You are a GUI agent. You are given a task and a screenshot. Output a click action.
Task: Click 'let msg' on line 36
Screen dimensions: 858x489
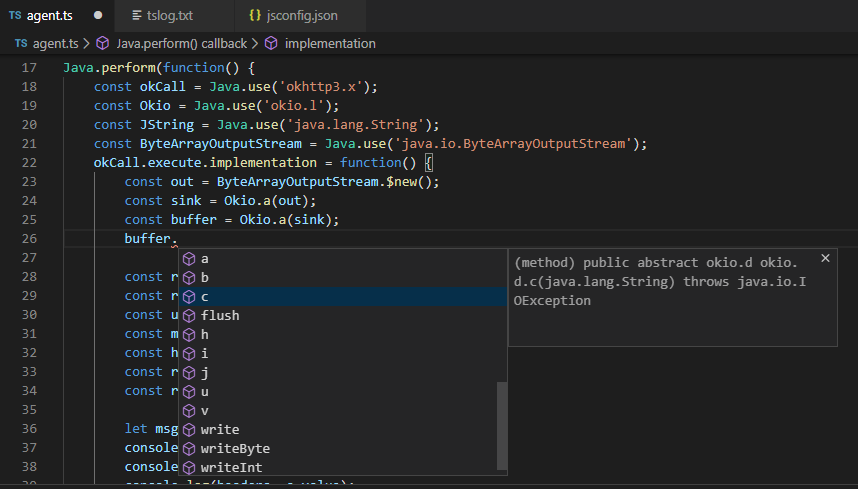point(152,429)
